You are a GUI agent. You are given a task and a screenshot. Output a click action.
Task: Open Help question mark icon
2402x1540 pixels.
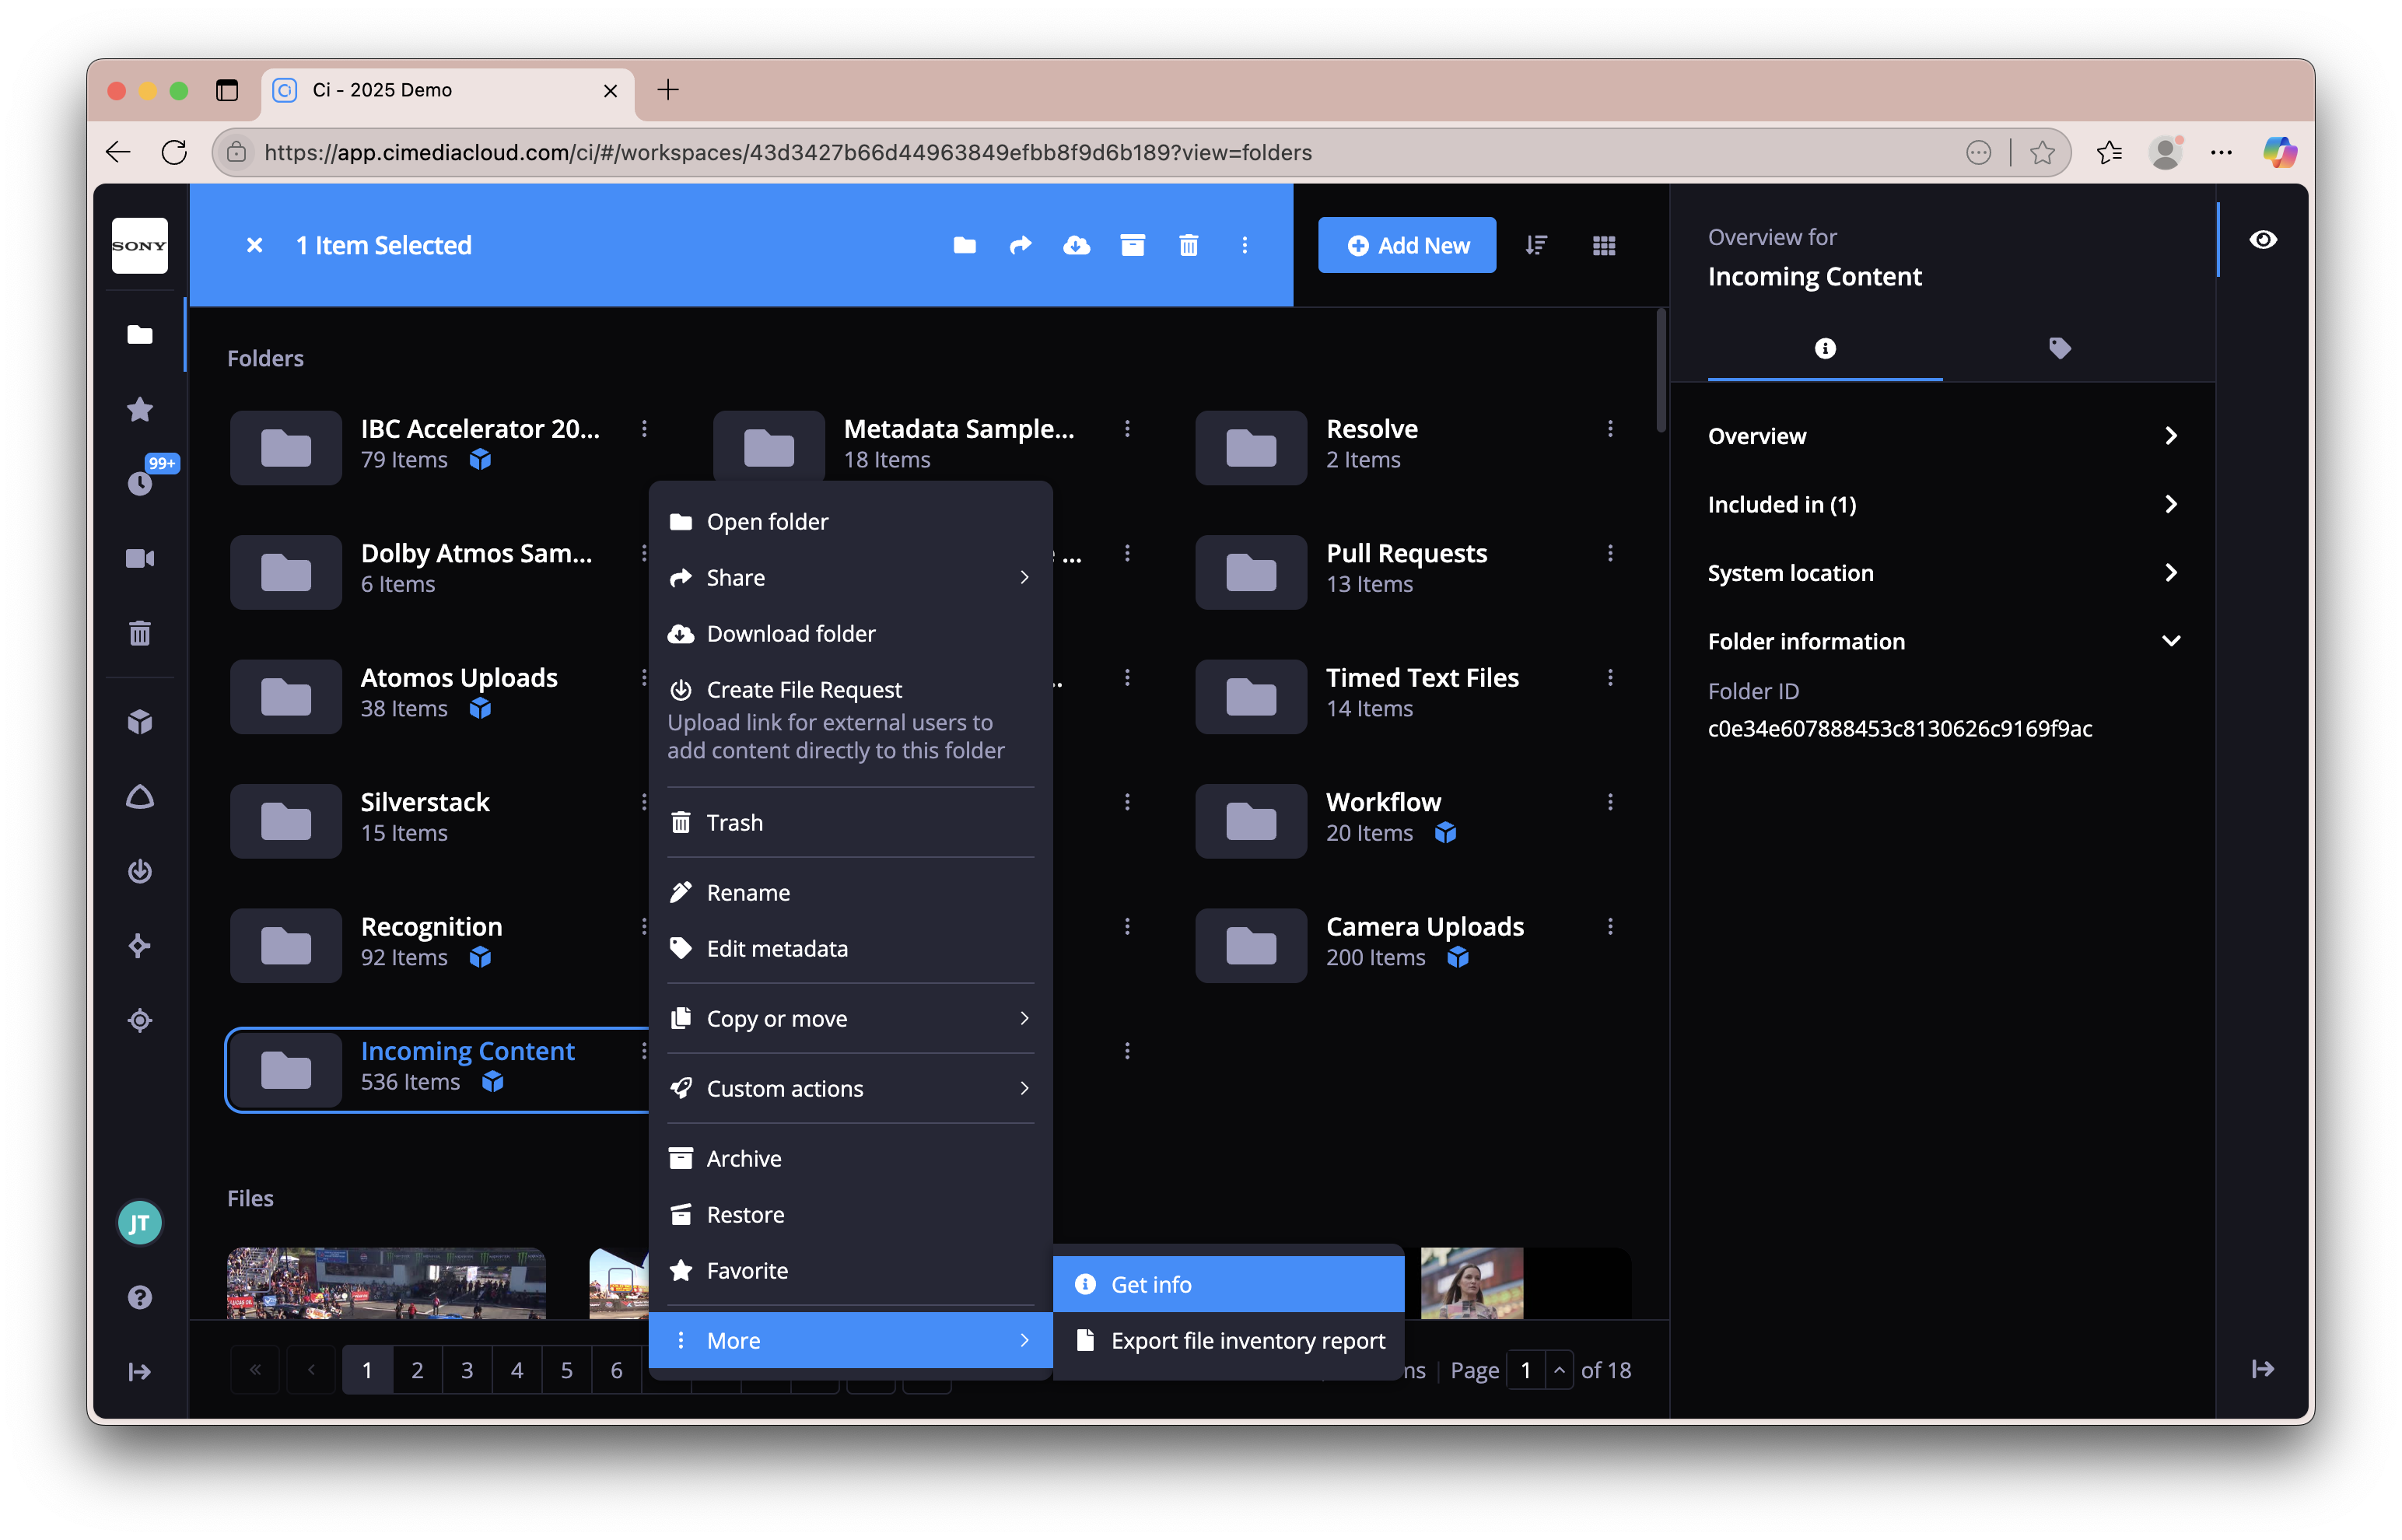[x=140, y=1297]
